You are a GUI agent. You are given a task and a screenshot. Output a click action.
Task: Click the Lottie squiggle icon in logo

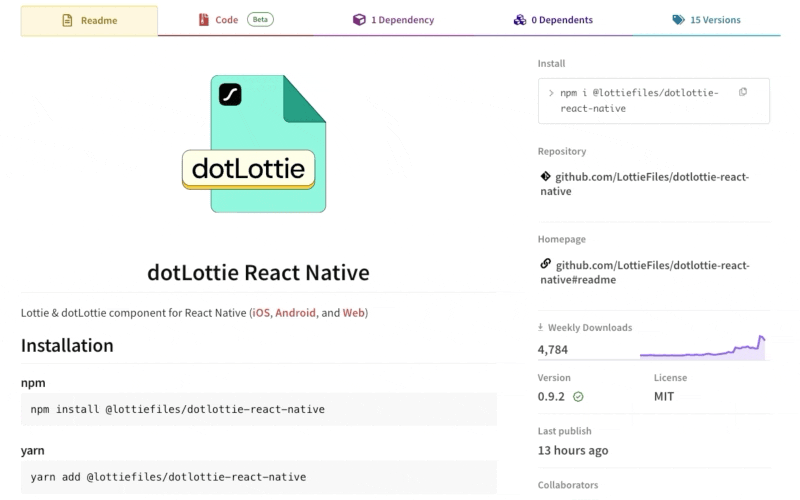coord(230,94)
